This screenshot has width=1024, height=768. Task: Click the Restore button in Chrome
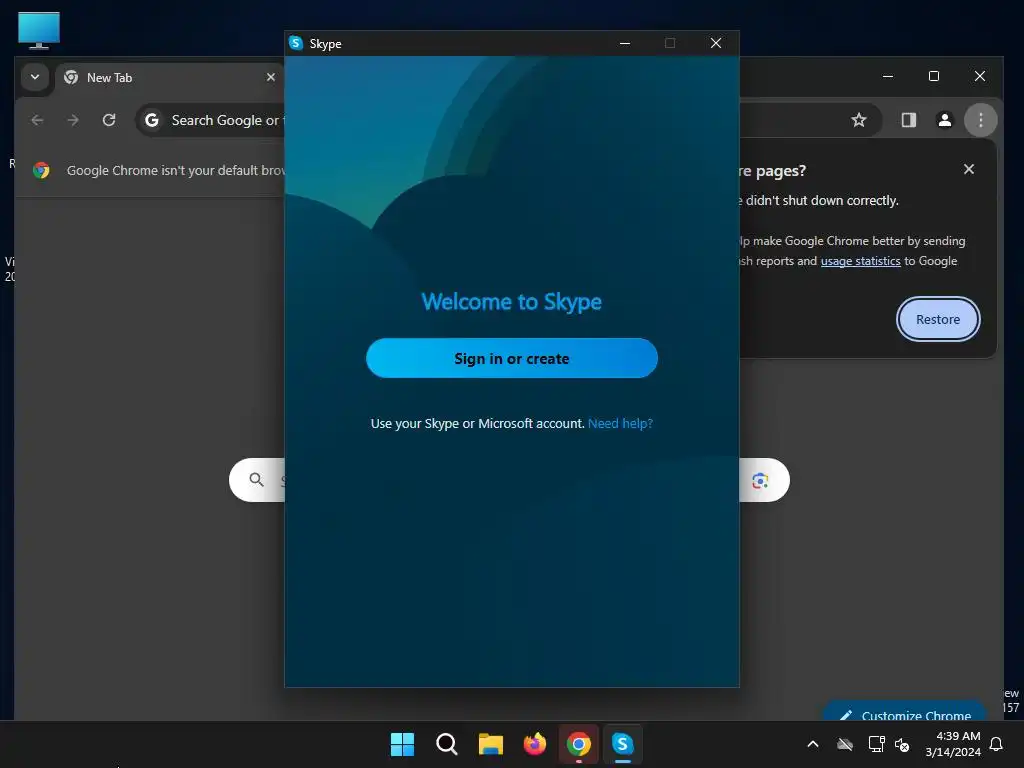938,319
